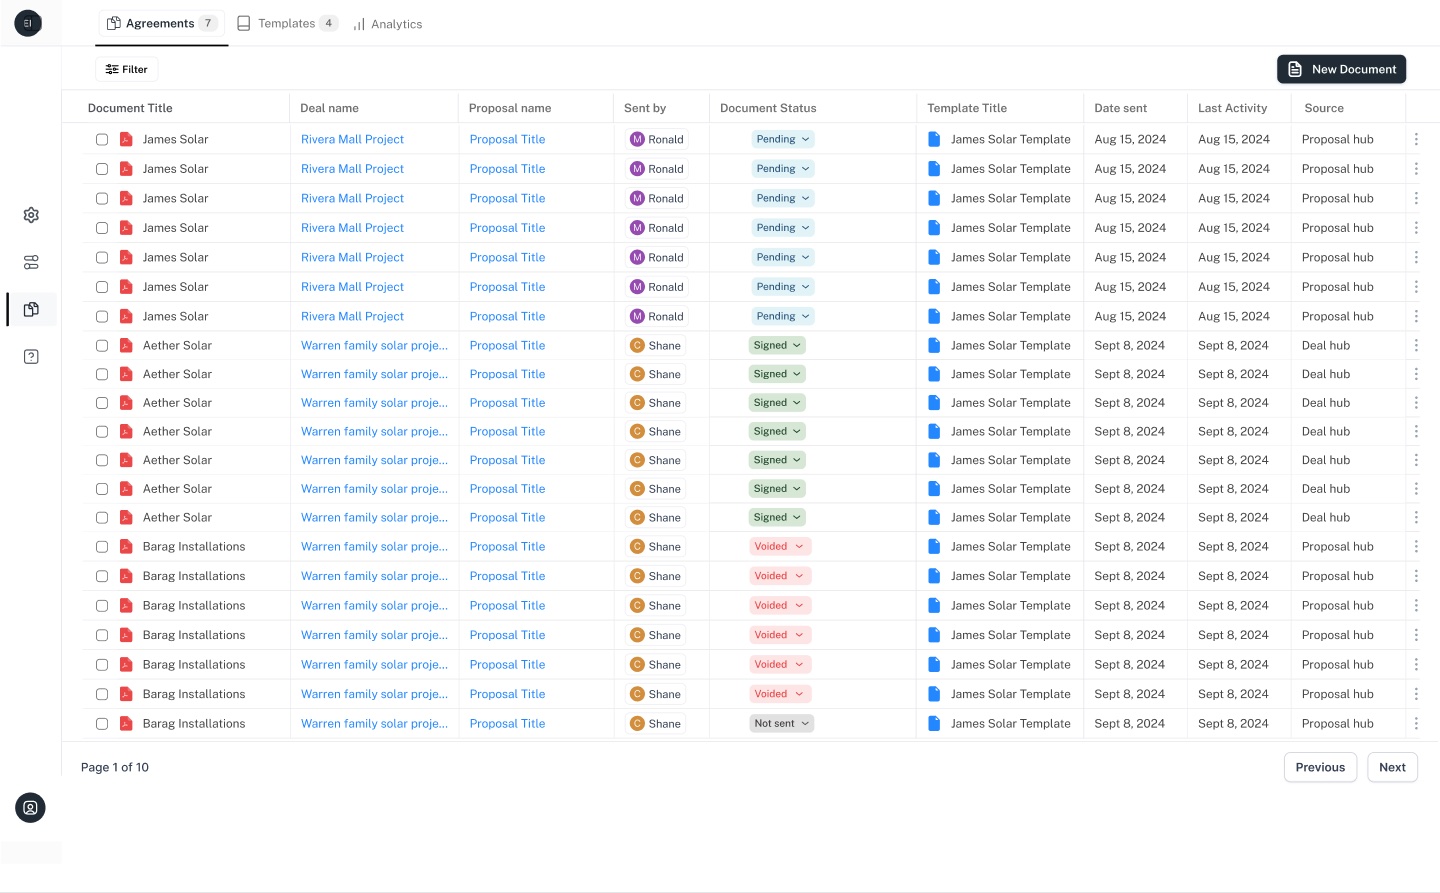1440x893 pixels.
Task: Expand the Pending status in first James Solar row
Action: pyautogui.click(x=783, y=139)
